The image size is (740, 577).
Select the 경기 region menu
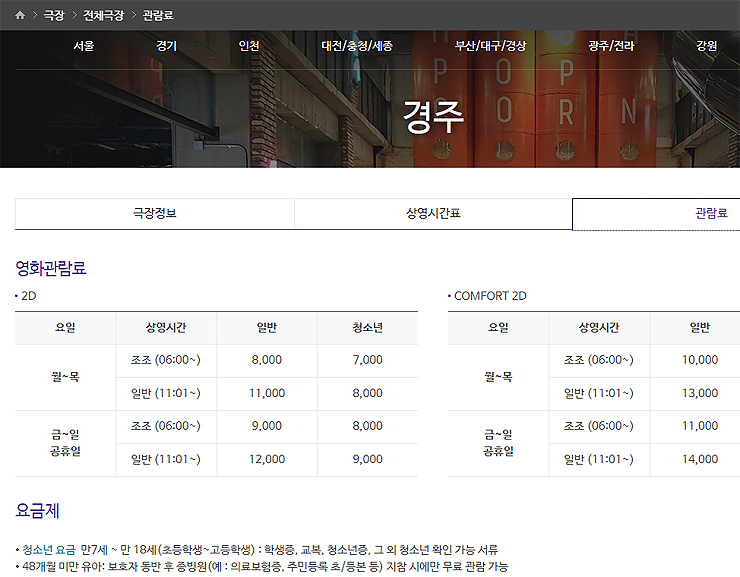166,46
